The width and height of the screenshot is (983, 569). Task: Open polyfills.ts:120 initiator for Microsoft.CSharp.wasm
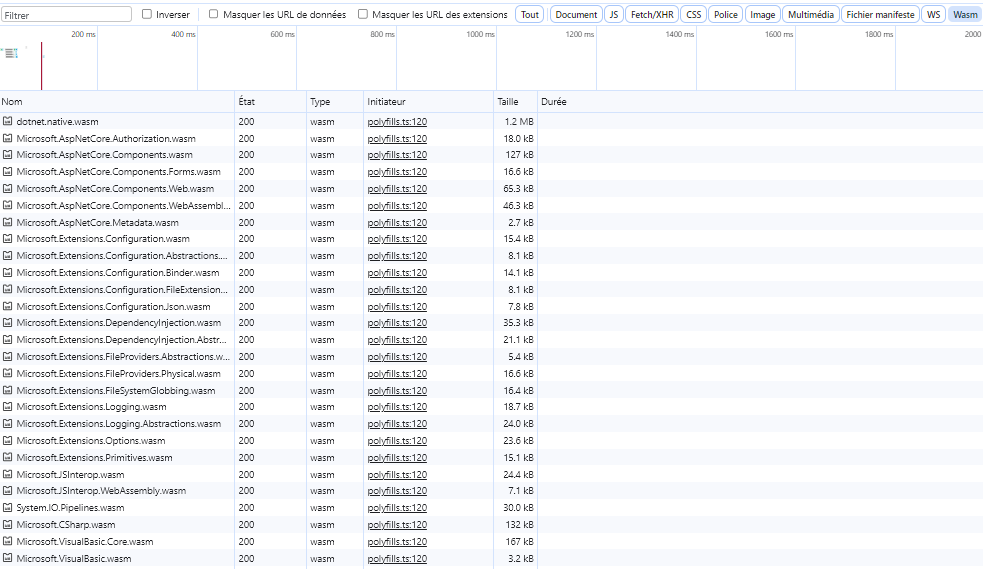pyautogui.click(x=397, y=525)
